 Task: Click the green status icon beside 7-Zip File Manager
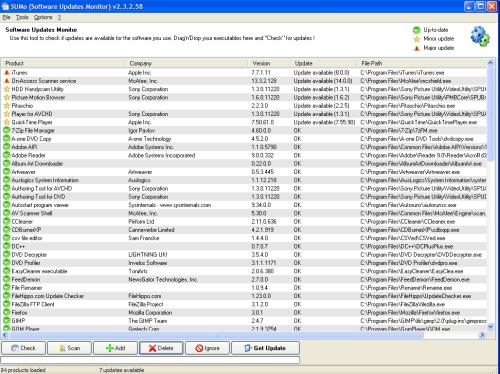7,130
